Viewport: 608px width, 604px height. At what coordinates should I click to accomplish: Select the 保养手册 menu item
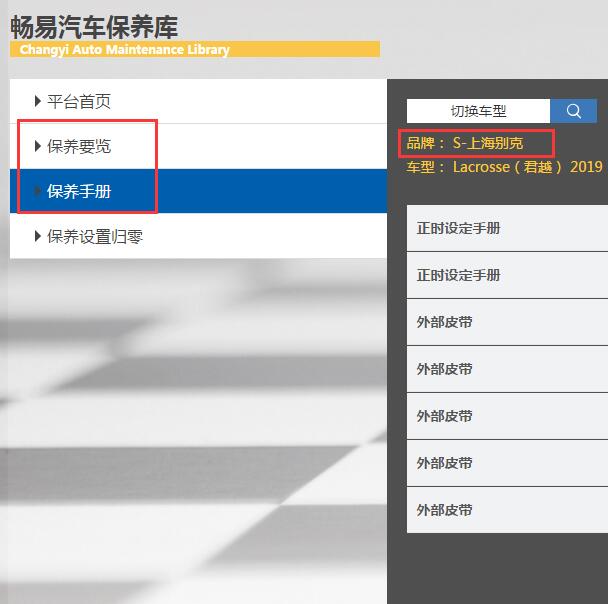198,191
